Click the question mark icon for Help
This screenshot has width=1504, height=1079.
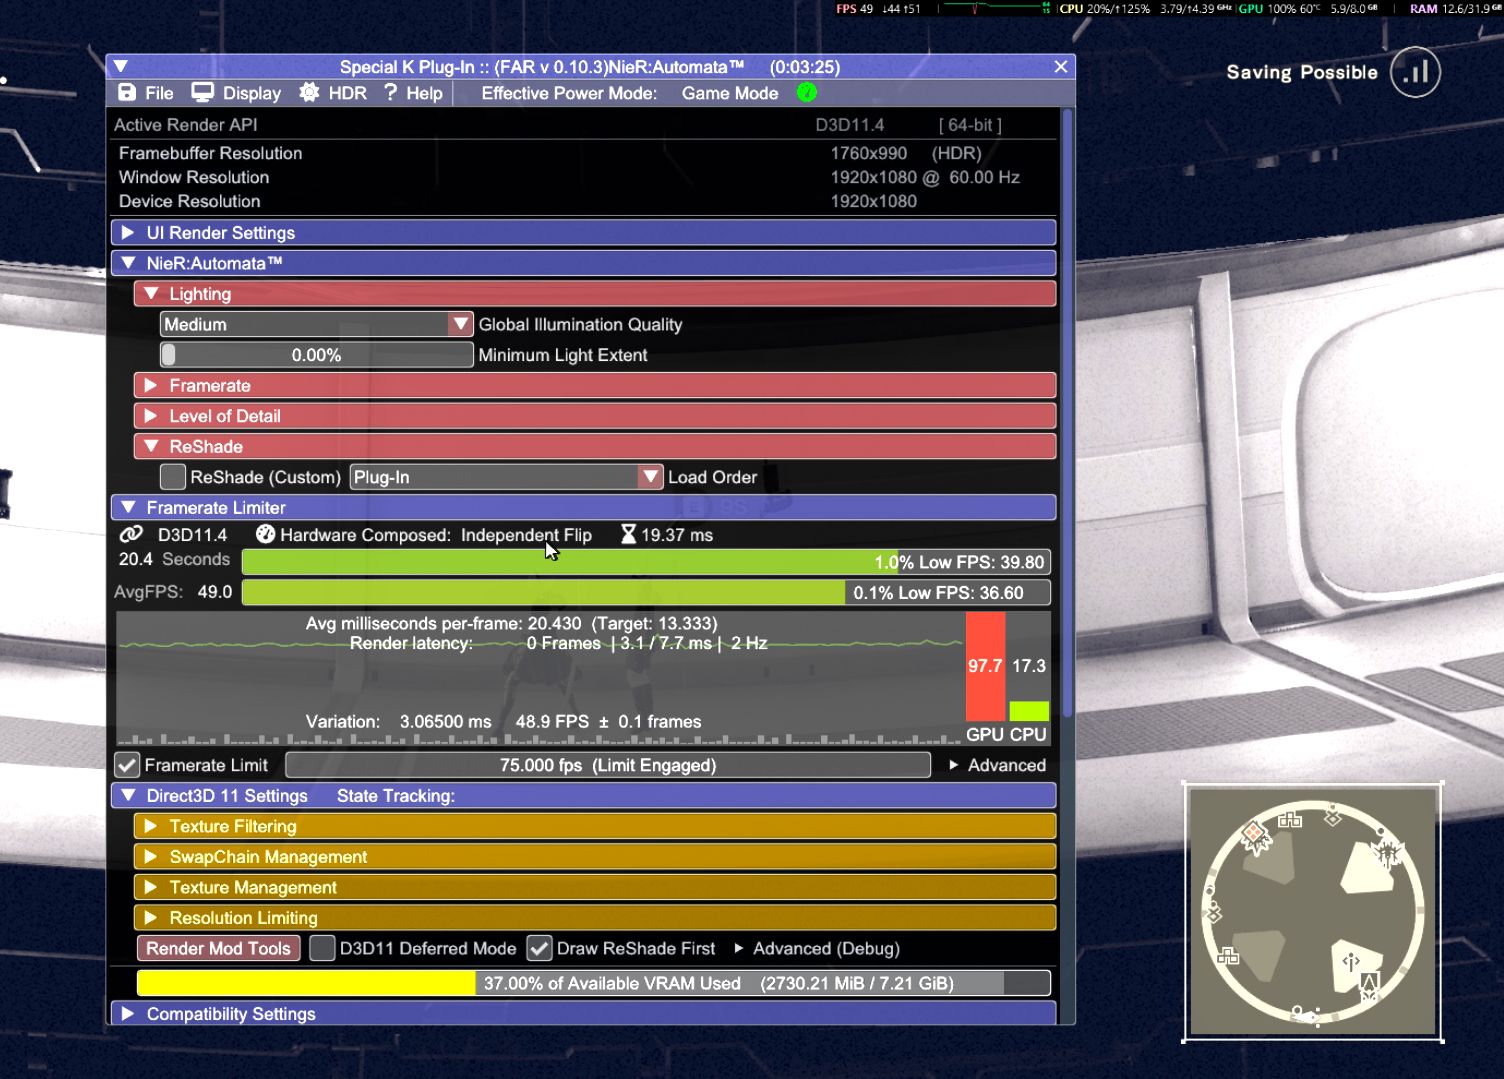pos(391,93)
